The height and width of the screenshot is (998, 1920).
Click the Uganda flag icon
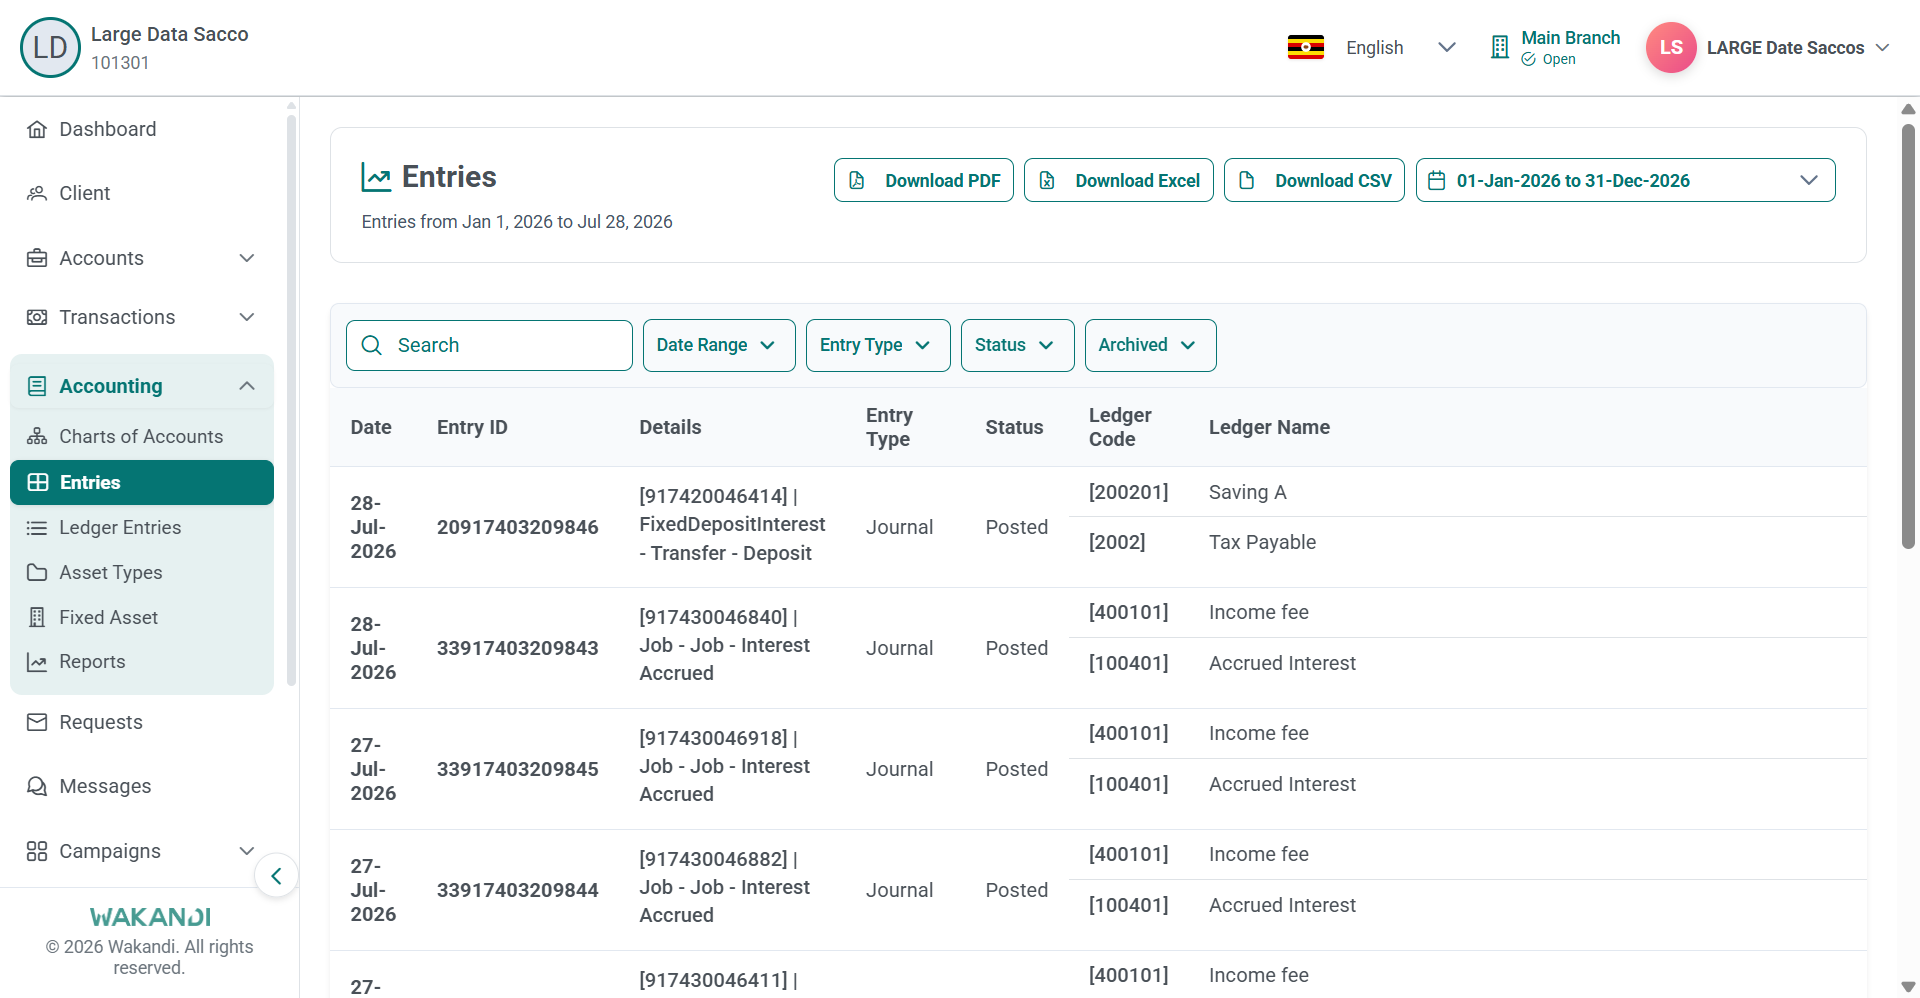click(1305, 48)
